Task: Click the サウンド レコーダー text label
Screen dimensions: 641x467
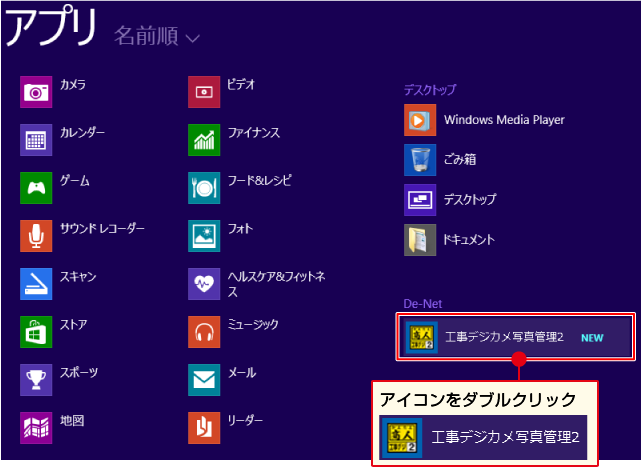Action: (102, 229)
